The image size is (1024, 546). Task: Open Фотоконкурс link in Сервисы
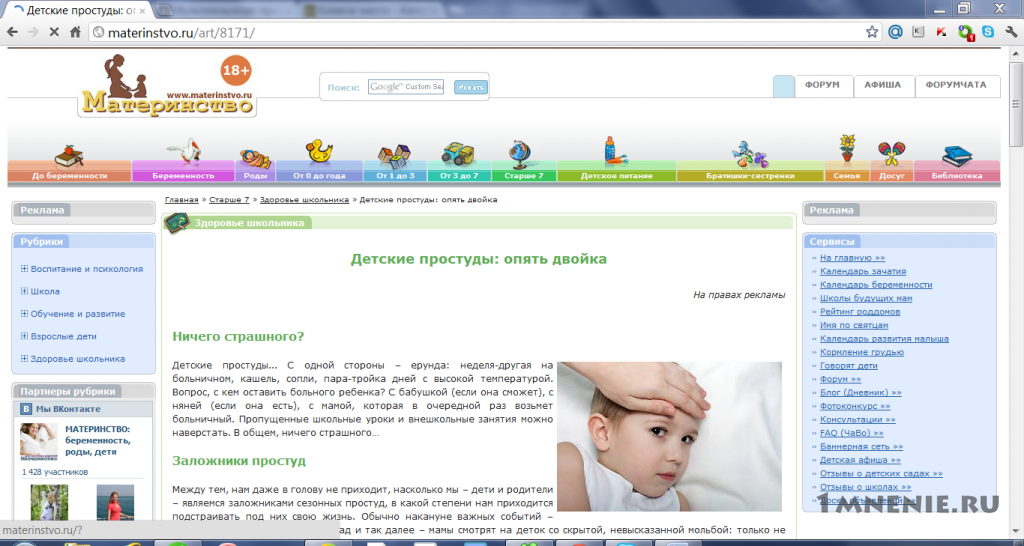click(855, 406)
